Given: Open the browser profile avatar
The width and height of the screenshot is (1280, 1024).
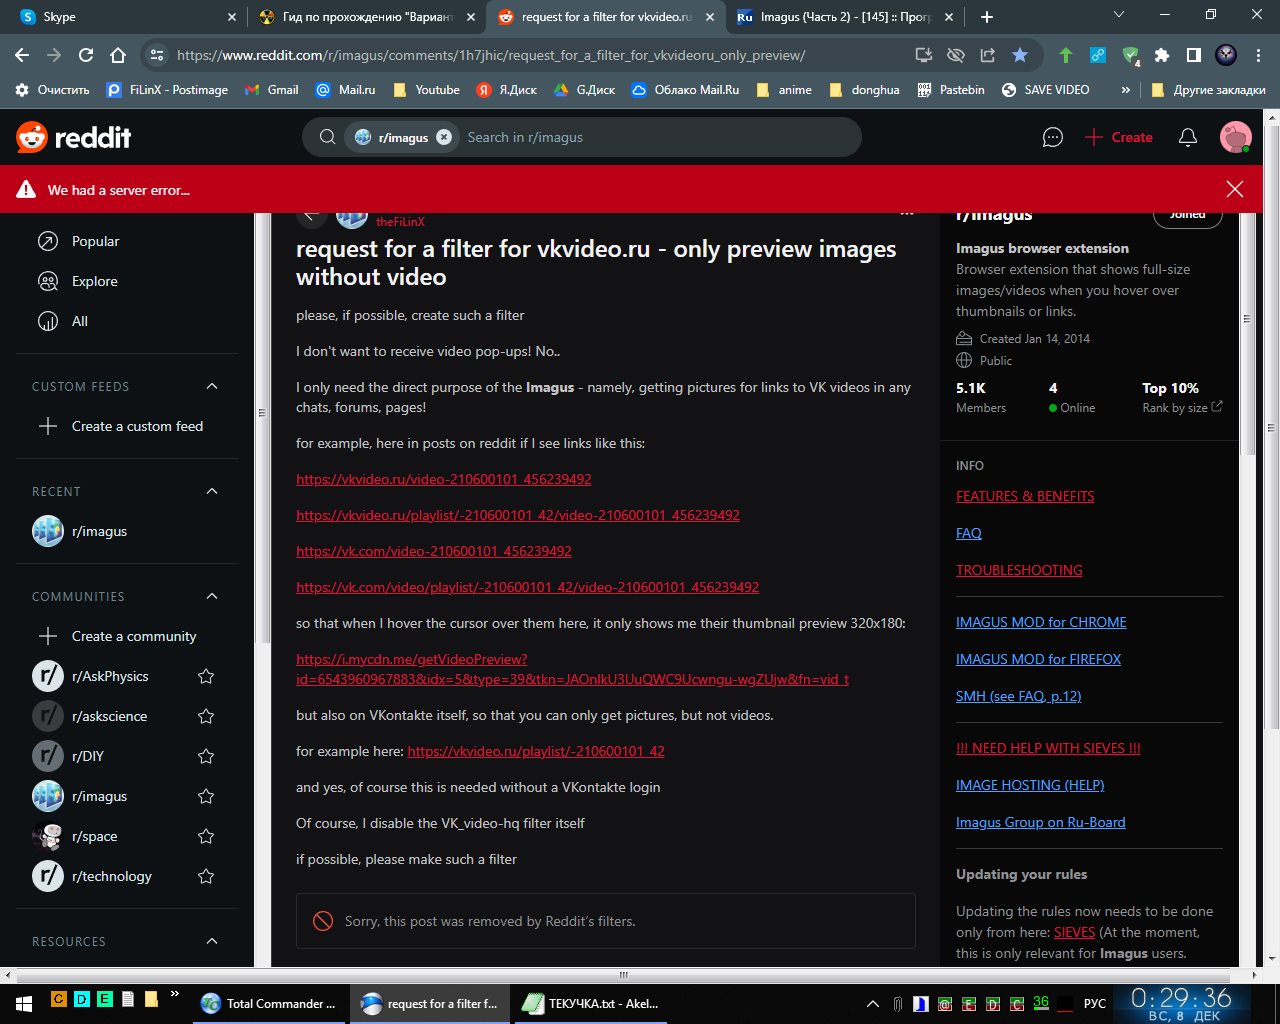Looking at the screenshot, I should (1226, 55).
